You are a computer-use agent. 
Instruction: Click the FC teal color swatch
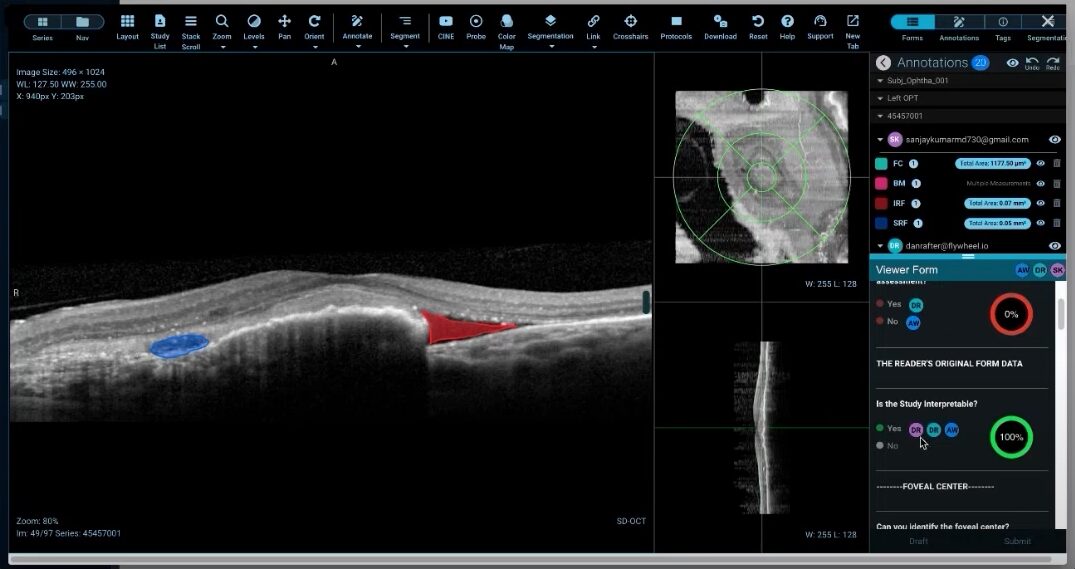click(882, 164)
